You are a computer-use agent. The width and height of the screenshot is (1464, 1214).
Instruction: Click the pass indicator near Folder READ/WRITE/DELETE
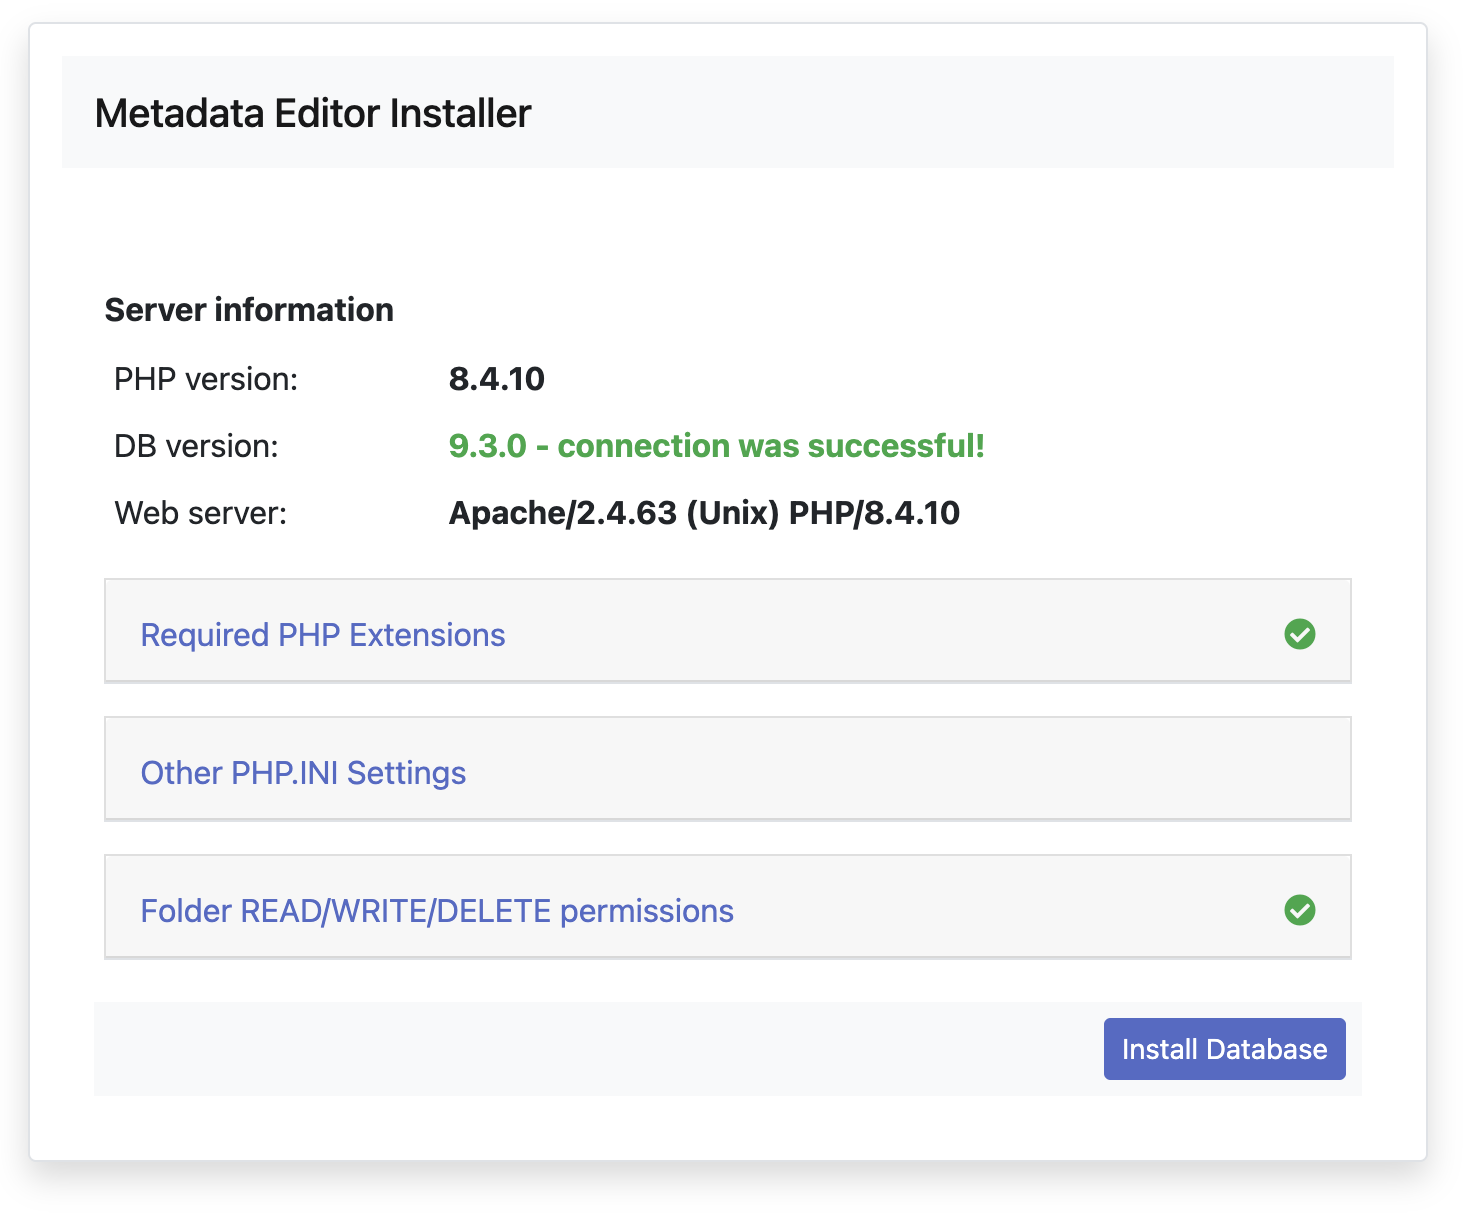click(x=1300, y=910)
